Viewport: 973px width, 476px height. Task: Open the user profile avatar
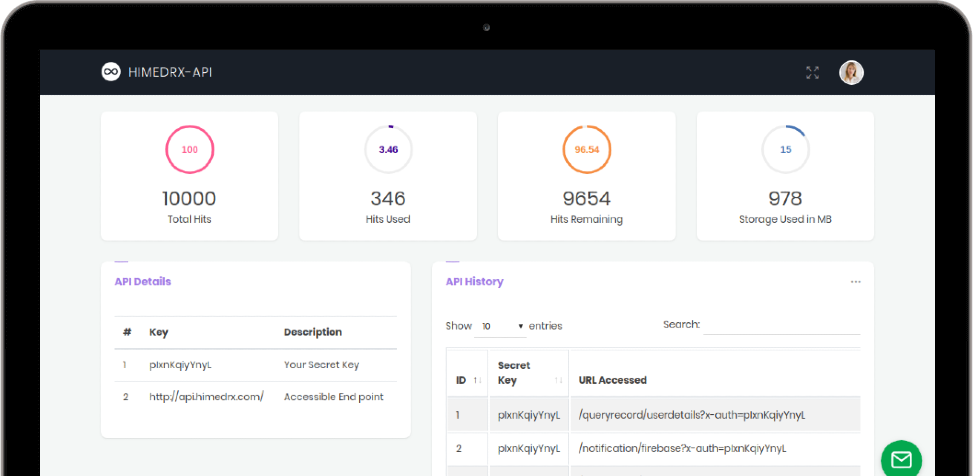point(851,72)
